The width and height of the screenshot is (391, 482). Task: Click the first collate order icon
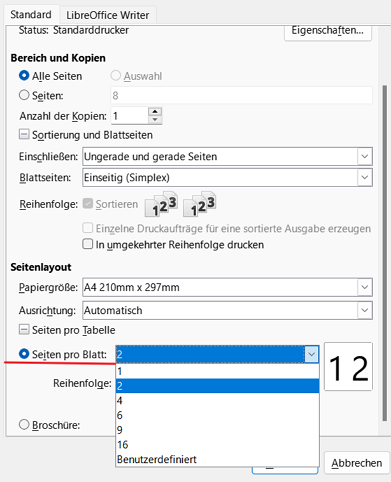click(x=161, y=204)
